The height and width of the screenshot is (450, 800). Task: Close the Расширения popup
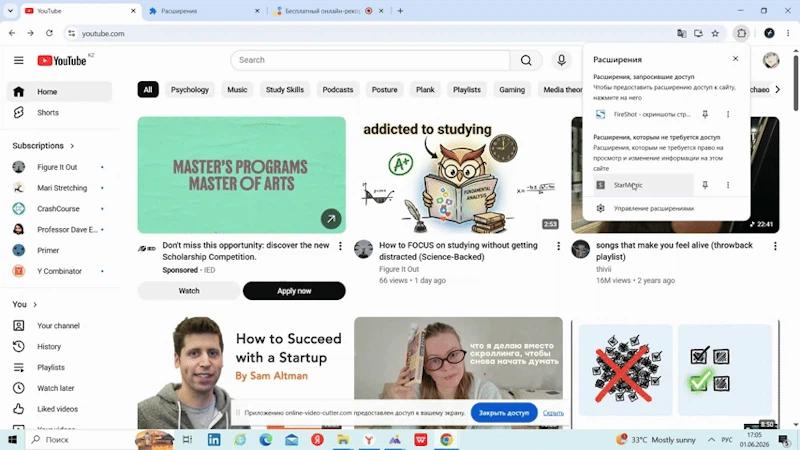point(735,59)
